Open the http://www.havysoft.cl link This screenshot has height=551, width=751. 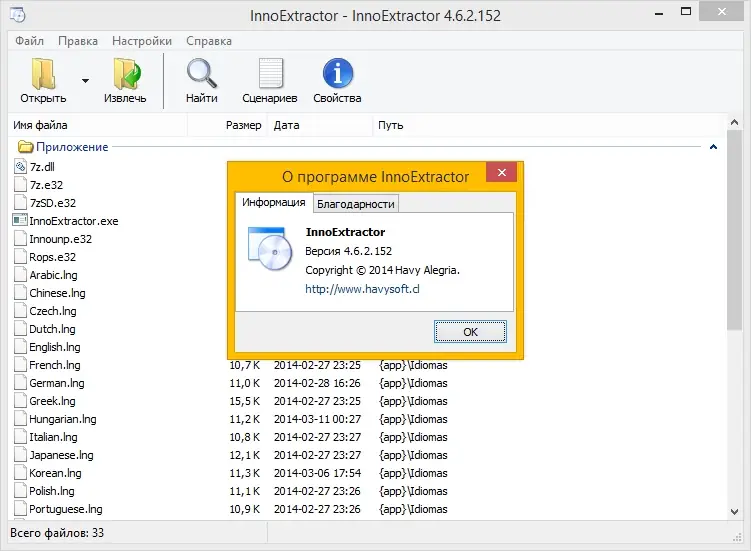[363, 289]
